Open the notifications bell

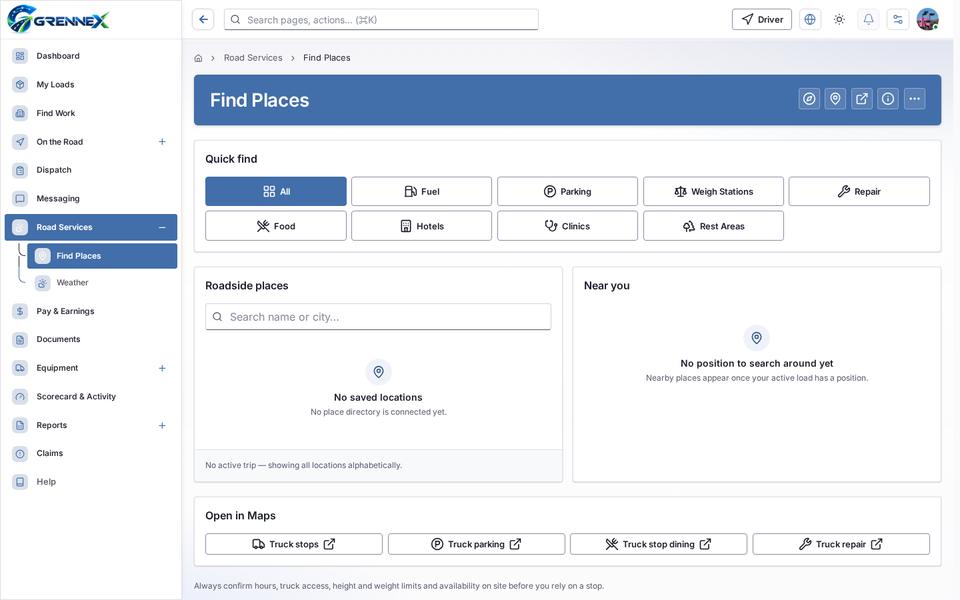(x=868, y=20)
